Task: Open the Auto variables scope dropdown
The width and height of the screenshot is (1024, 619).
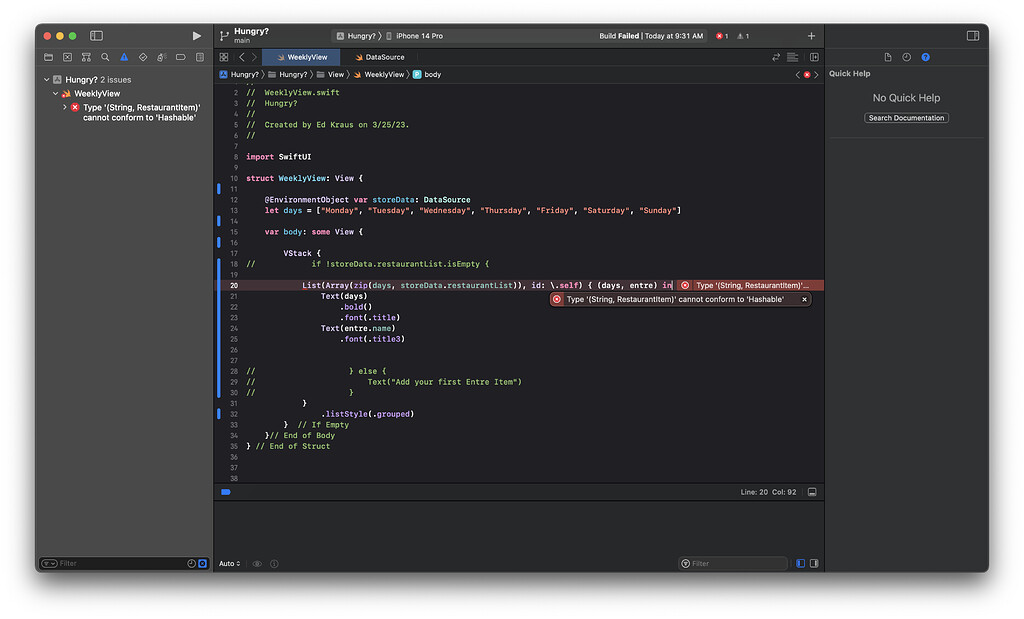Action: coord(229,563)
